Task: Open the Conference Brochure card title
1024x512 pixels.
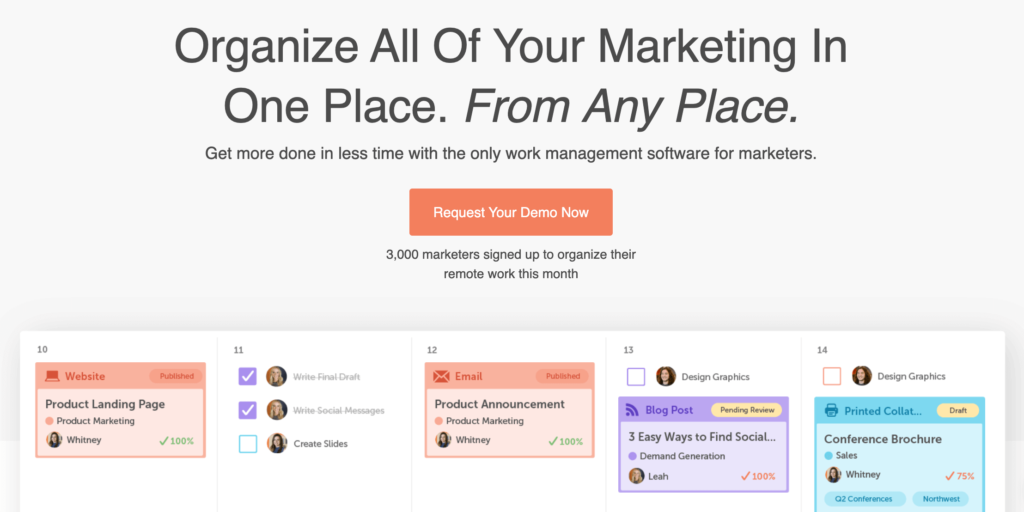Action: pos(882,439)
